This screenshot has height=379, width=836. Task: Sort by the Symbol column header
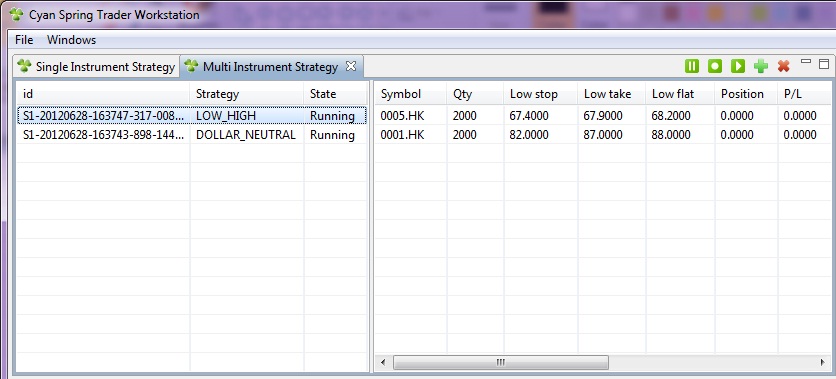[x=410, y=94]
